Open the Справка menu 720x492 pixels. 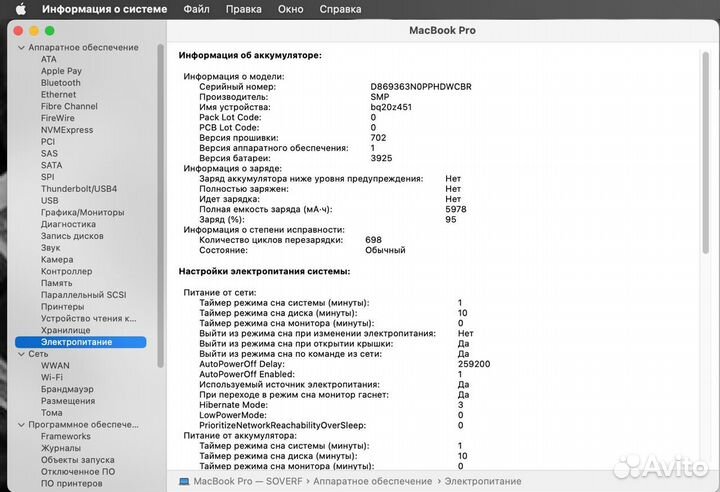point(340,9)
